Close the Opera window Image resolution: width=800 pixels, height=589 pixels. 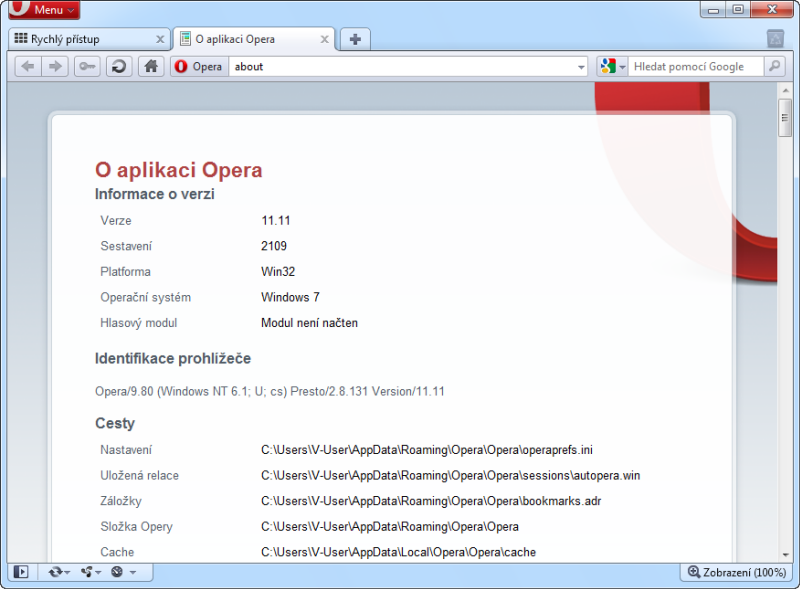pos(772,10)
